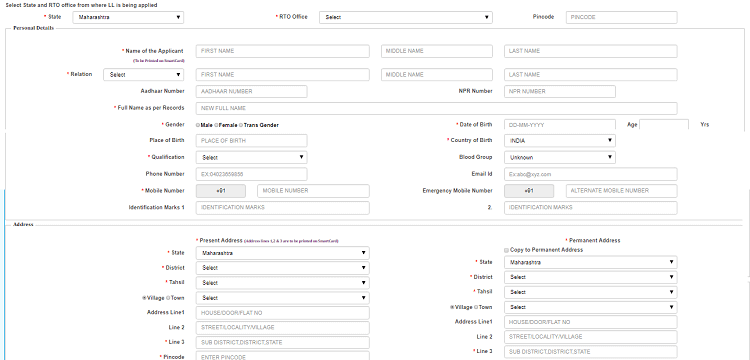750x360 pixels.
Task: Open Permanent Address State dropdown
Action: 591,262
